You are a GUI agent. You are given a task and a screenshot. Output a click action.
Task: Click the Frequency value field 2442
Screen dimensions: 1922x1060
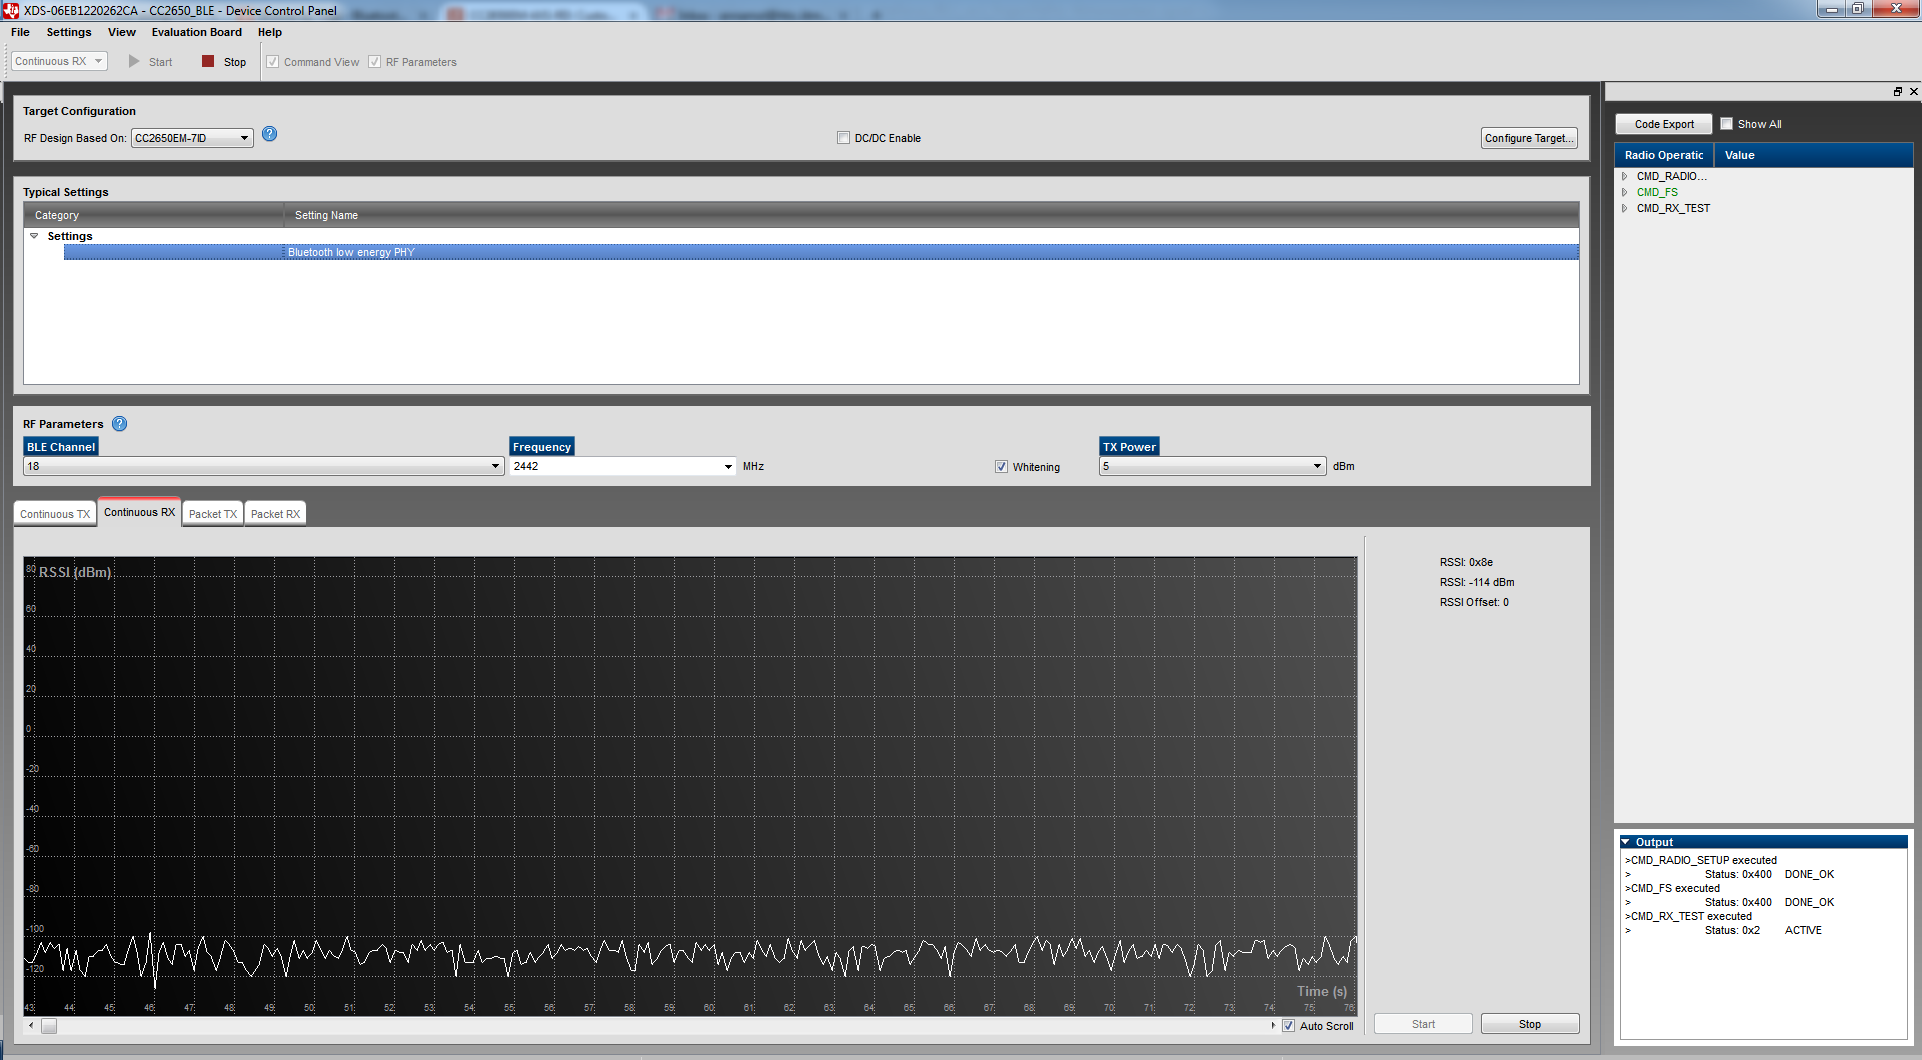tap(616, 467)
